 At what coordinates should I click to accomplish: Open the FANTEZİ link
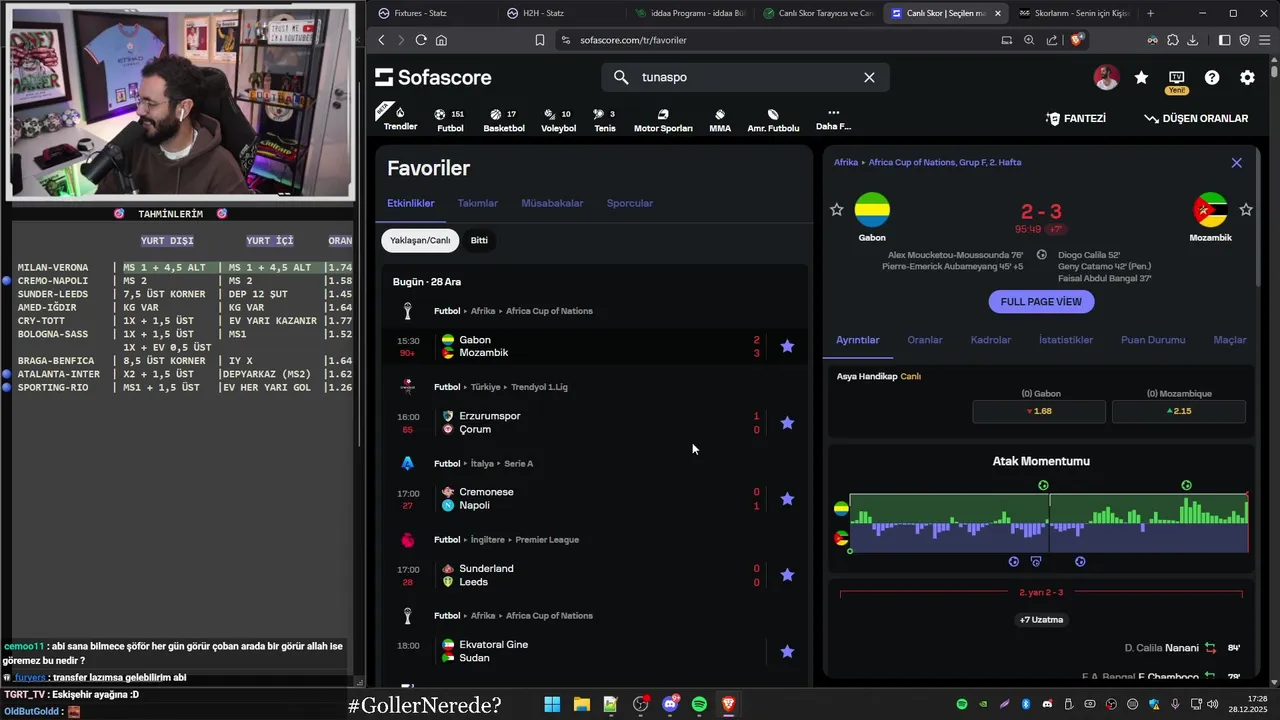[1076, 118]
